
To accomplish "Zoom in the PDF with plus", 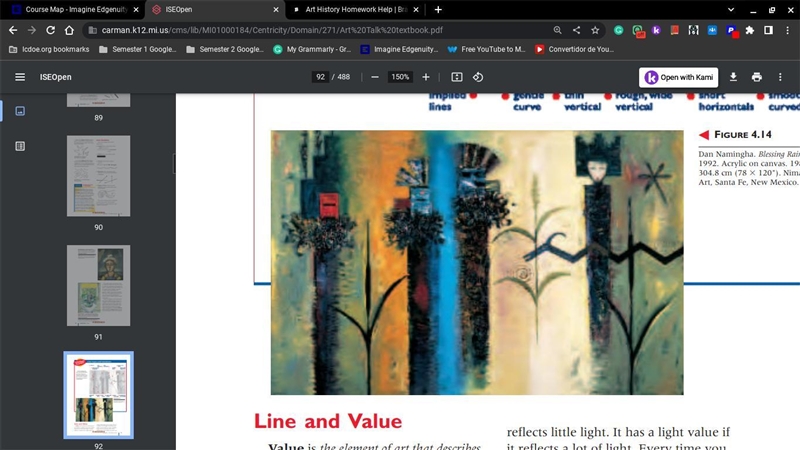I will pyautogui.click(x=426, y=77).
